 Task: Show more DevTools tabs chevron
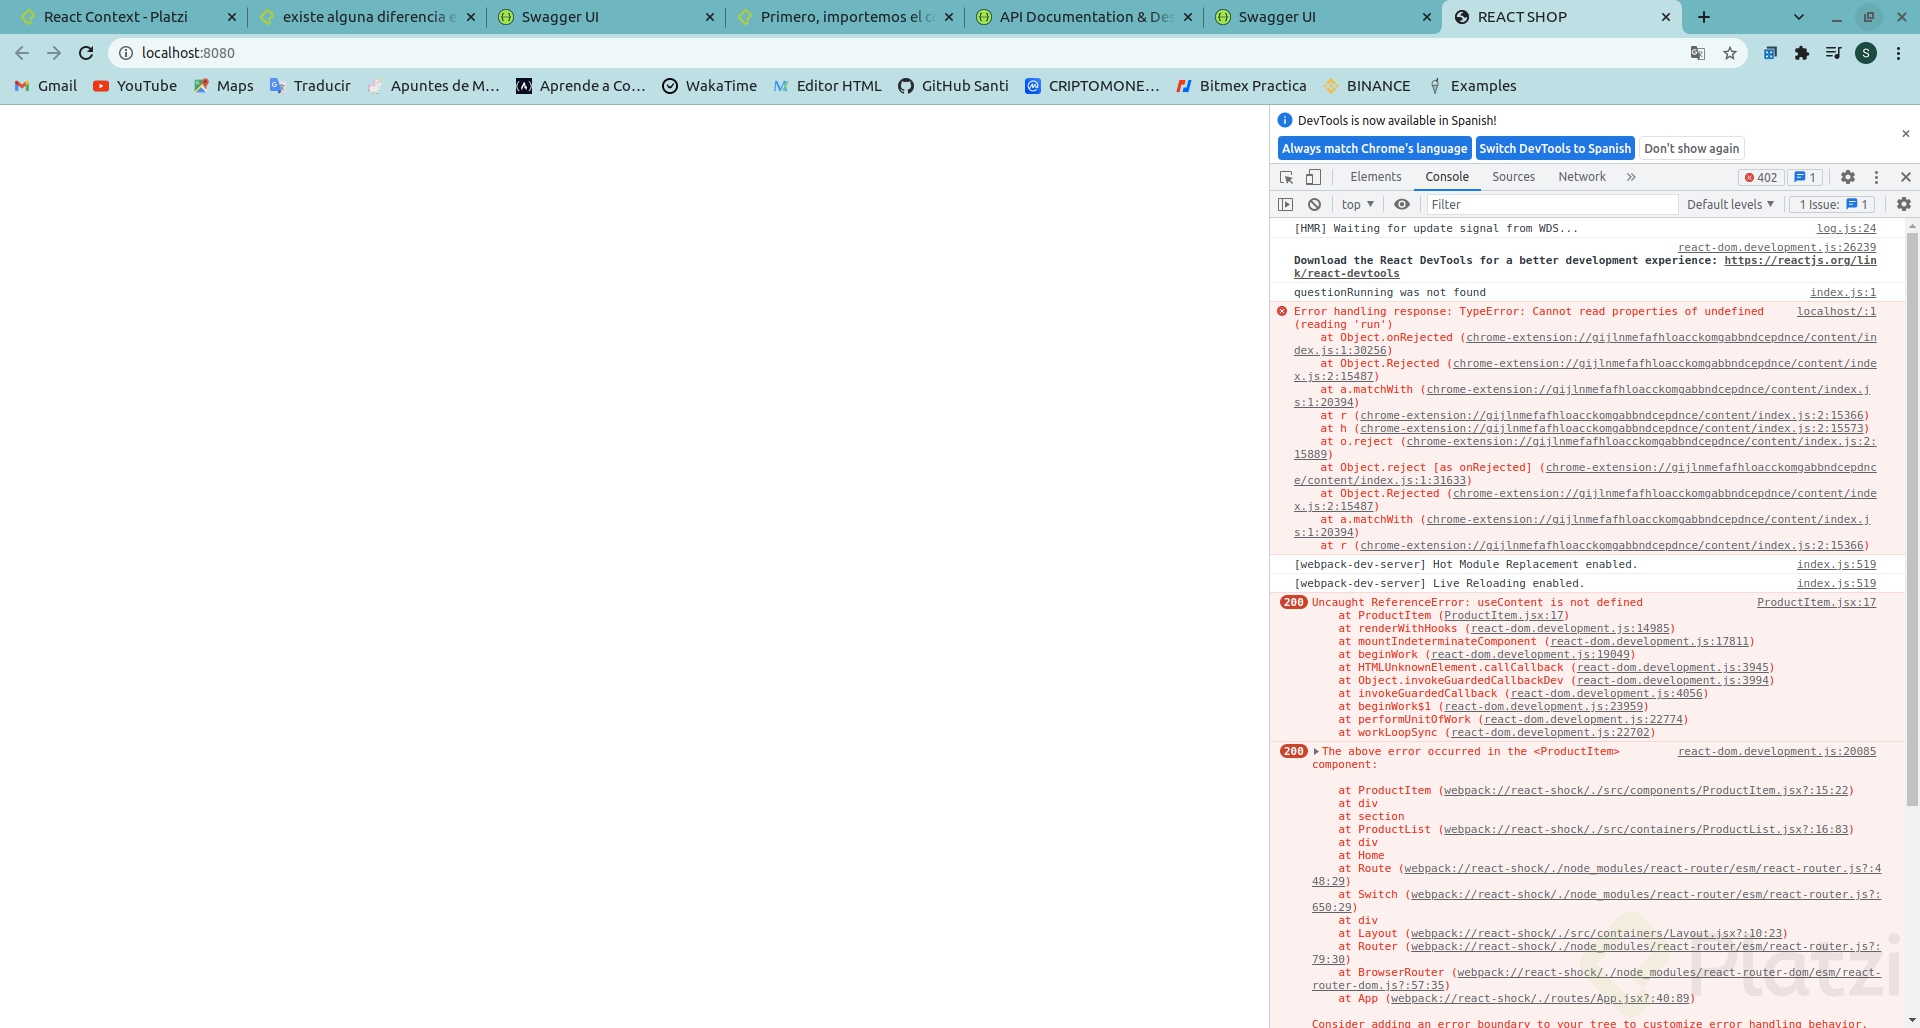(1631, 177)
